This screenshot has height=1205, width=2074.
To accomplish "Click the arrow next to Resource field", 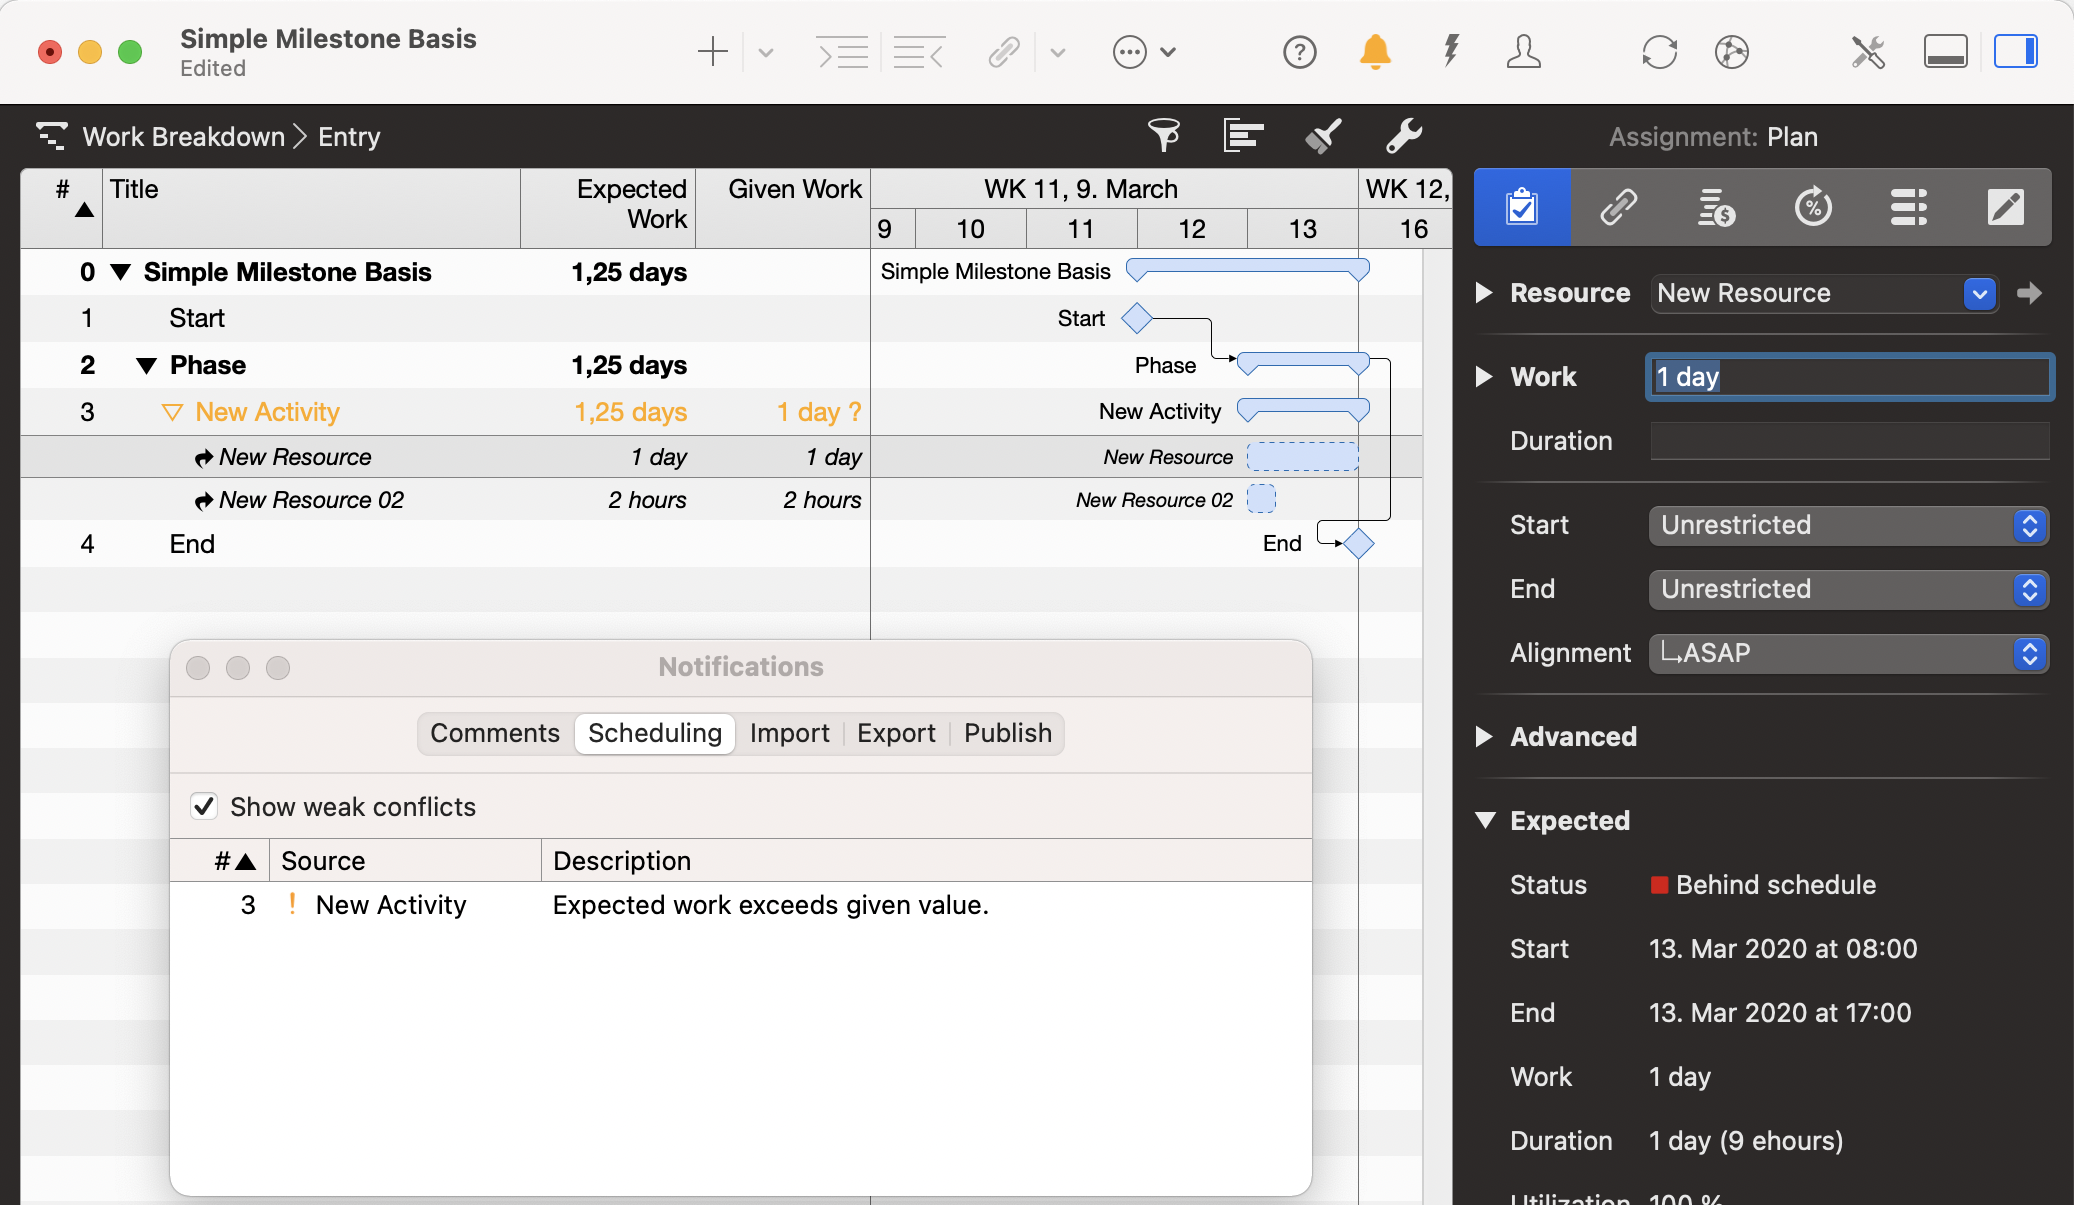I will [2029, 293].
